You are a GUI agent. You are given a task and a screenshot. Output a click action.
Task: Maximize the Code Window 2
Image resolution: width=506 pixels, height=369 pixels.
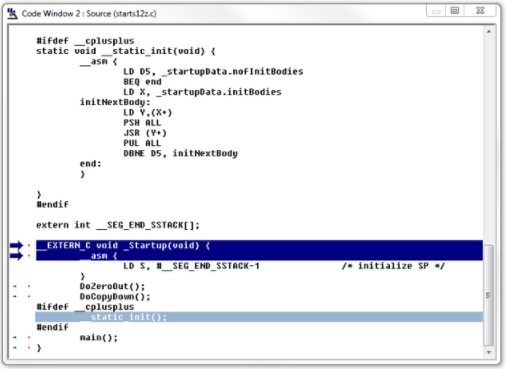pyautogui.click(x=455, y=11)
